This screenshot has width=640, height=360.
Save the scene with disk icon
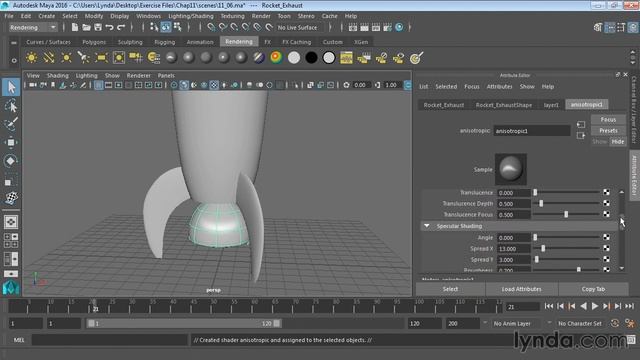(98, 27)
